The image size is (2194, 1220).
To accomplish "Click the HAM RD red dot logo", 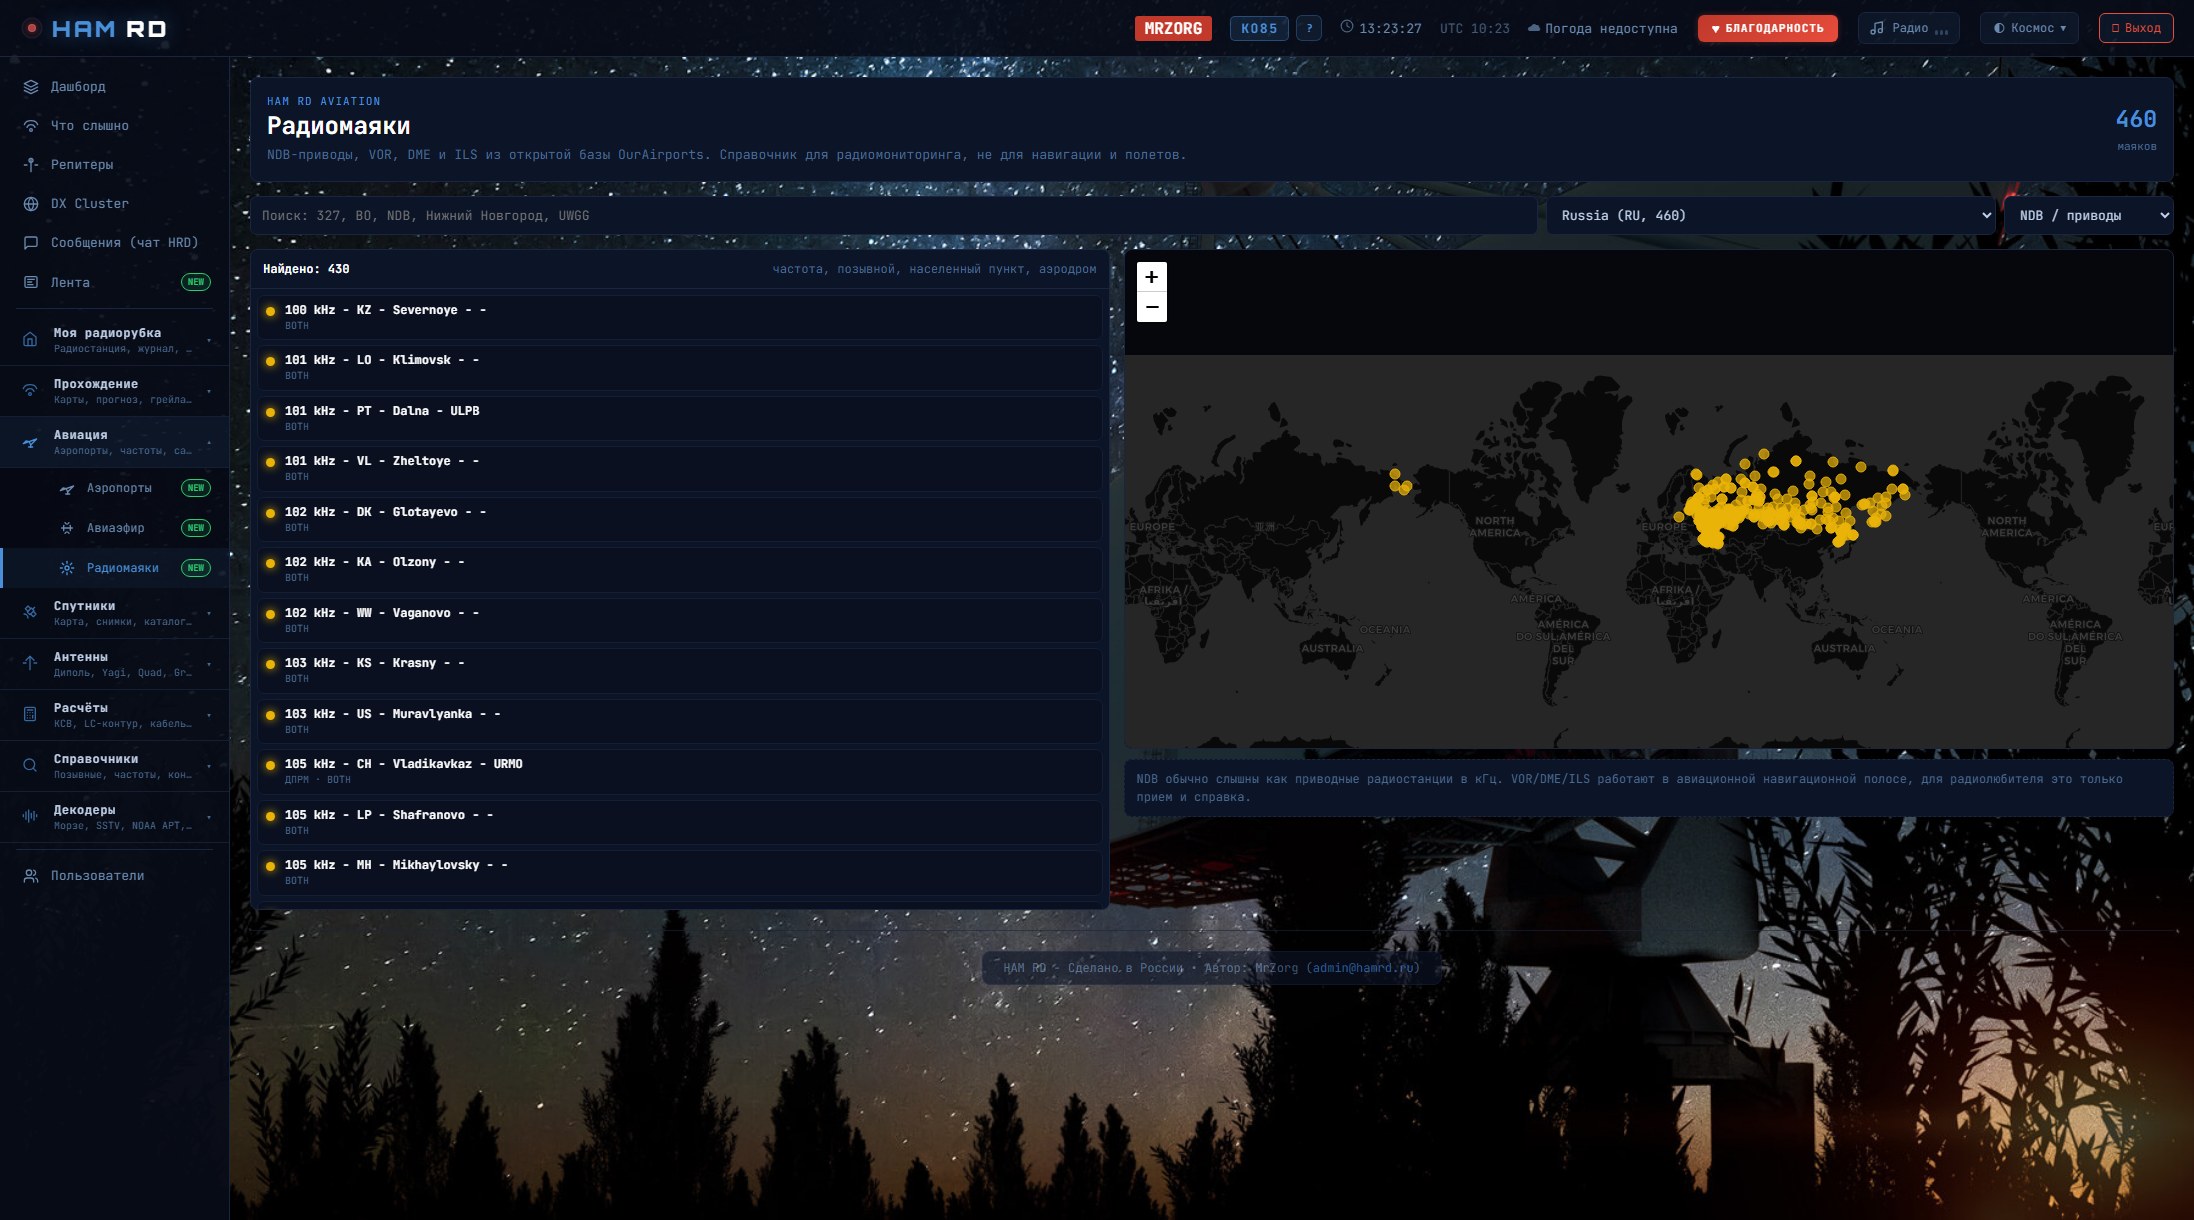I will pyautogui.click(x=32, y=28).
